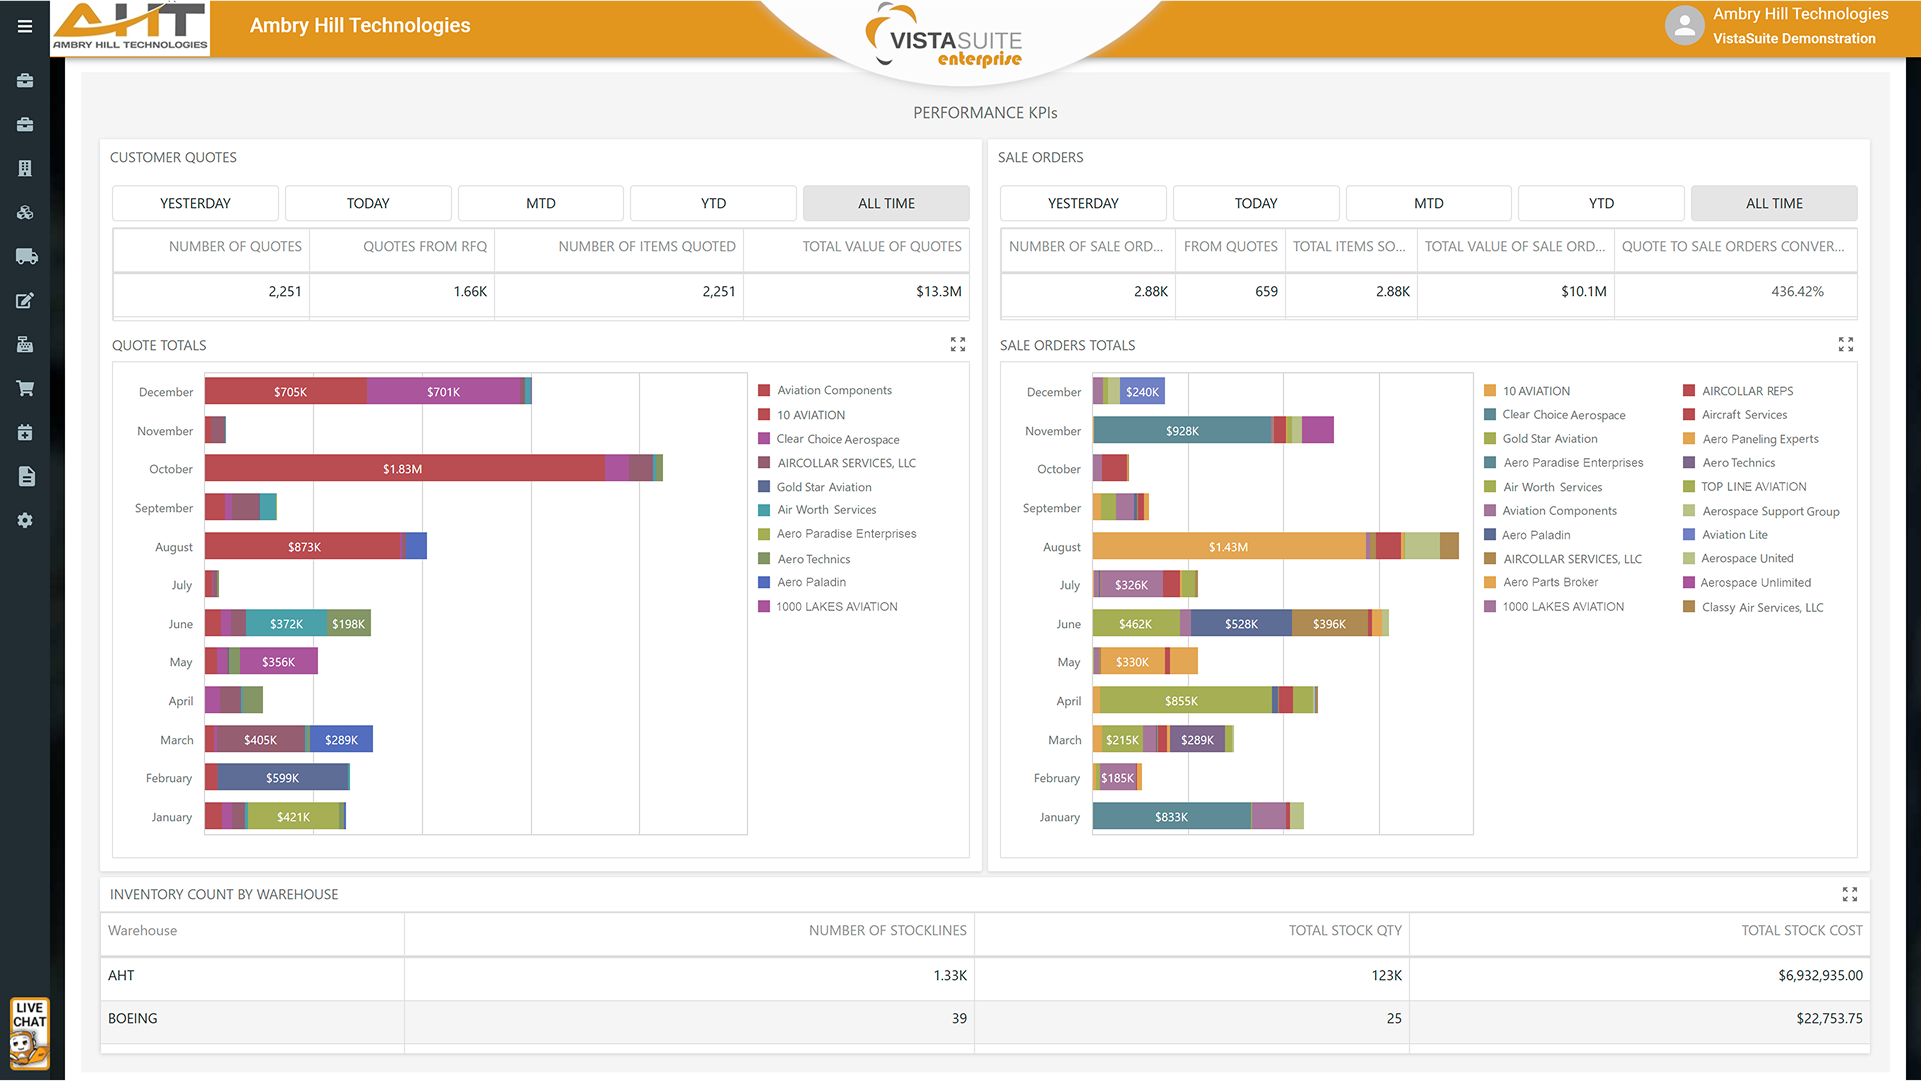Click October $1.83M bar segment
Image resolution: width=1921 pixels, height=1081 pixels.
(x=403, y=469)
